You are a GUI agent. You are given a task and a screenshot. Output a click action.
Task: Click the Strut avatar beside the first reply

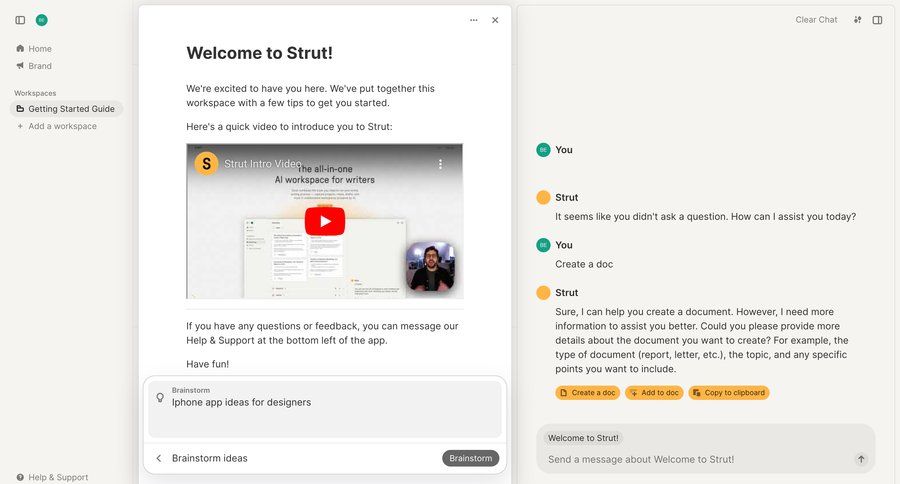point(543,198)
